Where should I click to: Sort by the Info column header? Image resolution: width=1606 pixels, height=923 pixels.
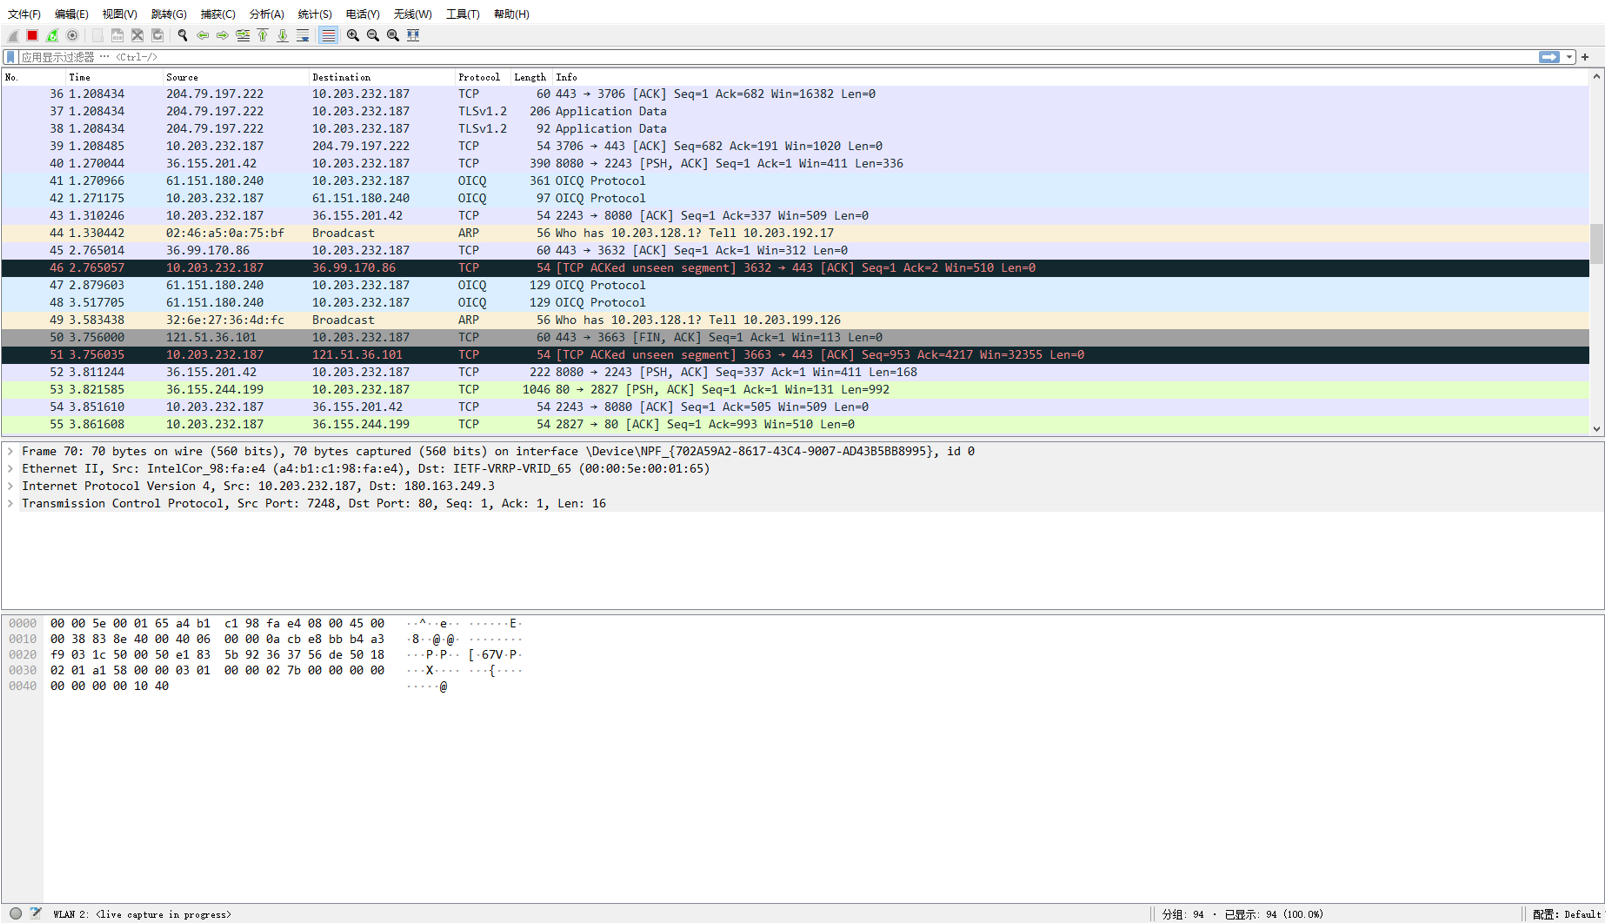coord(1070,77)
